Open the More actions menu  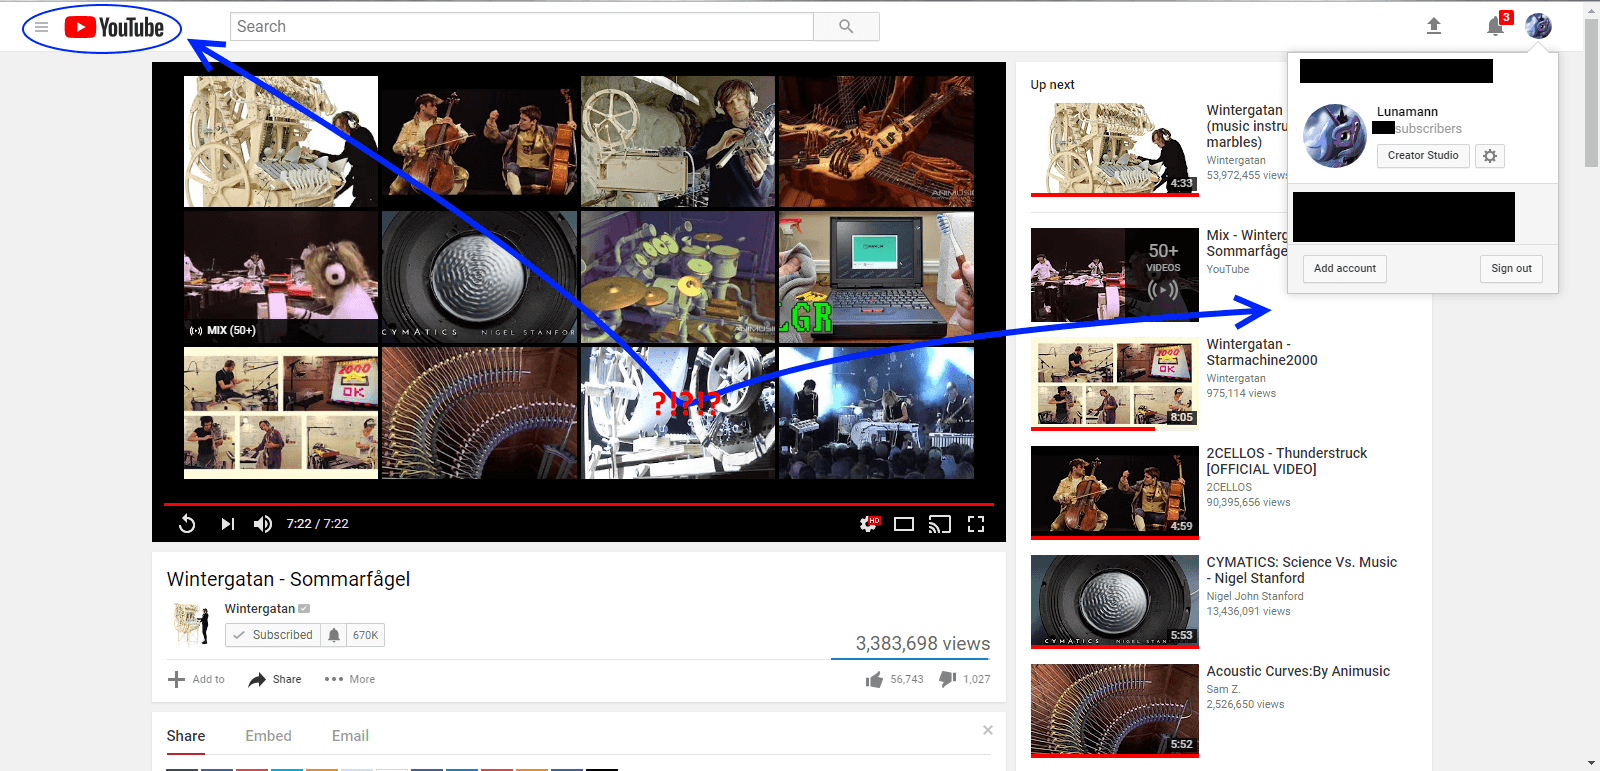pyautogui.click(x=350, y=679)
